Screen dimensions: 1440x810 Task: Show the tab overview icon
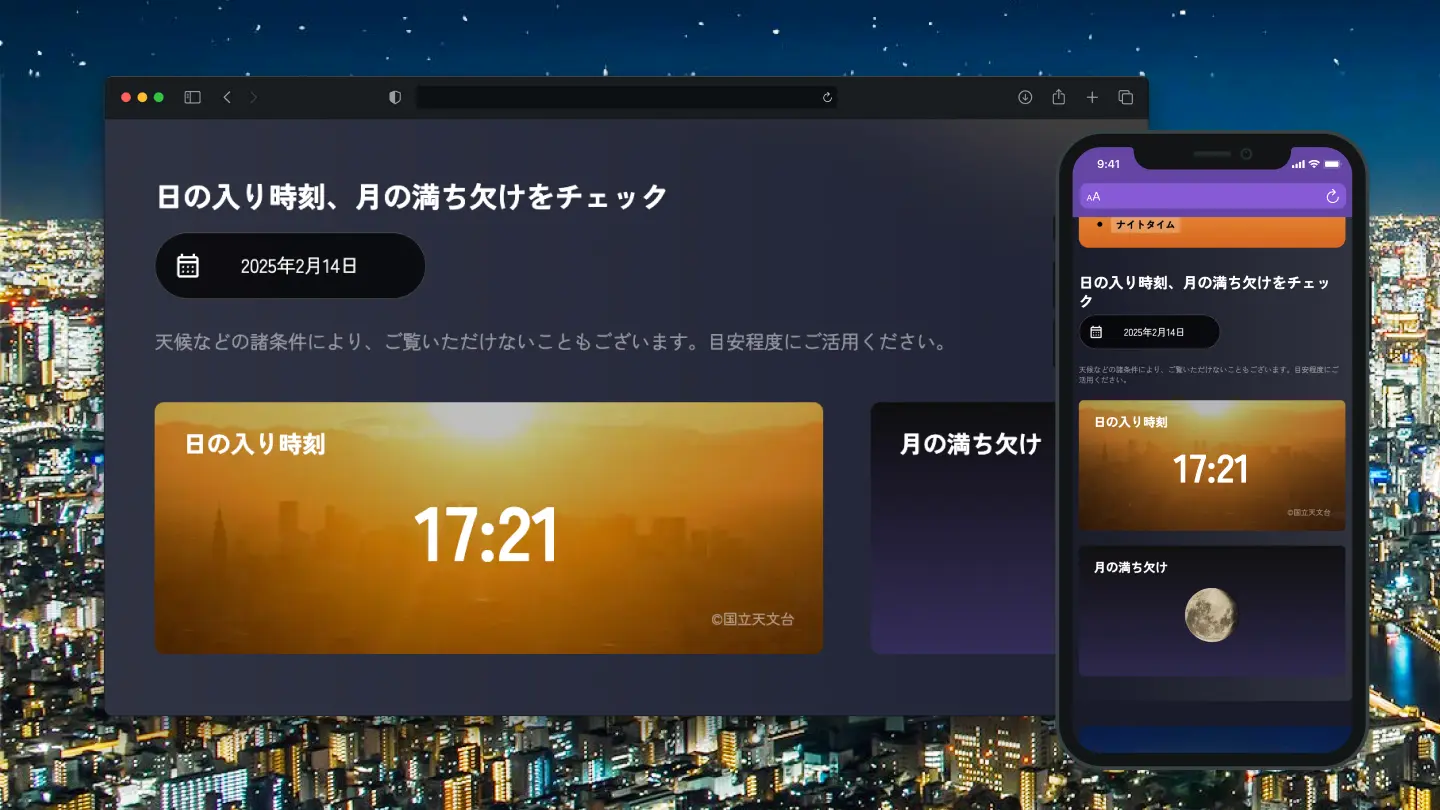(1126, 97)
